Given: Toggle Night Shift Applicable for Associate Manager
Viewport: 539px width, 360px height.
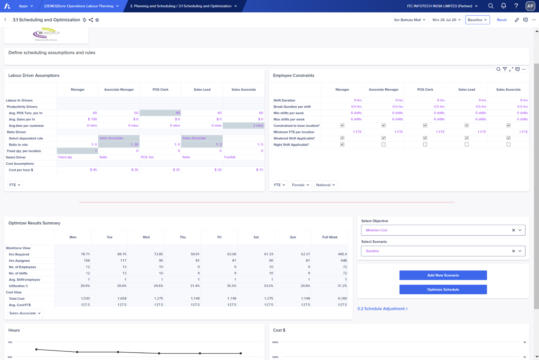Looking at the screenshot, I should pyautogui.click(x=383, y=144).
